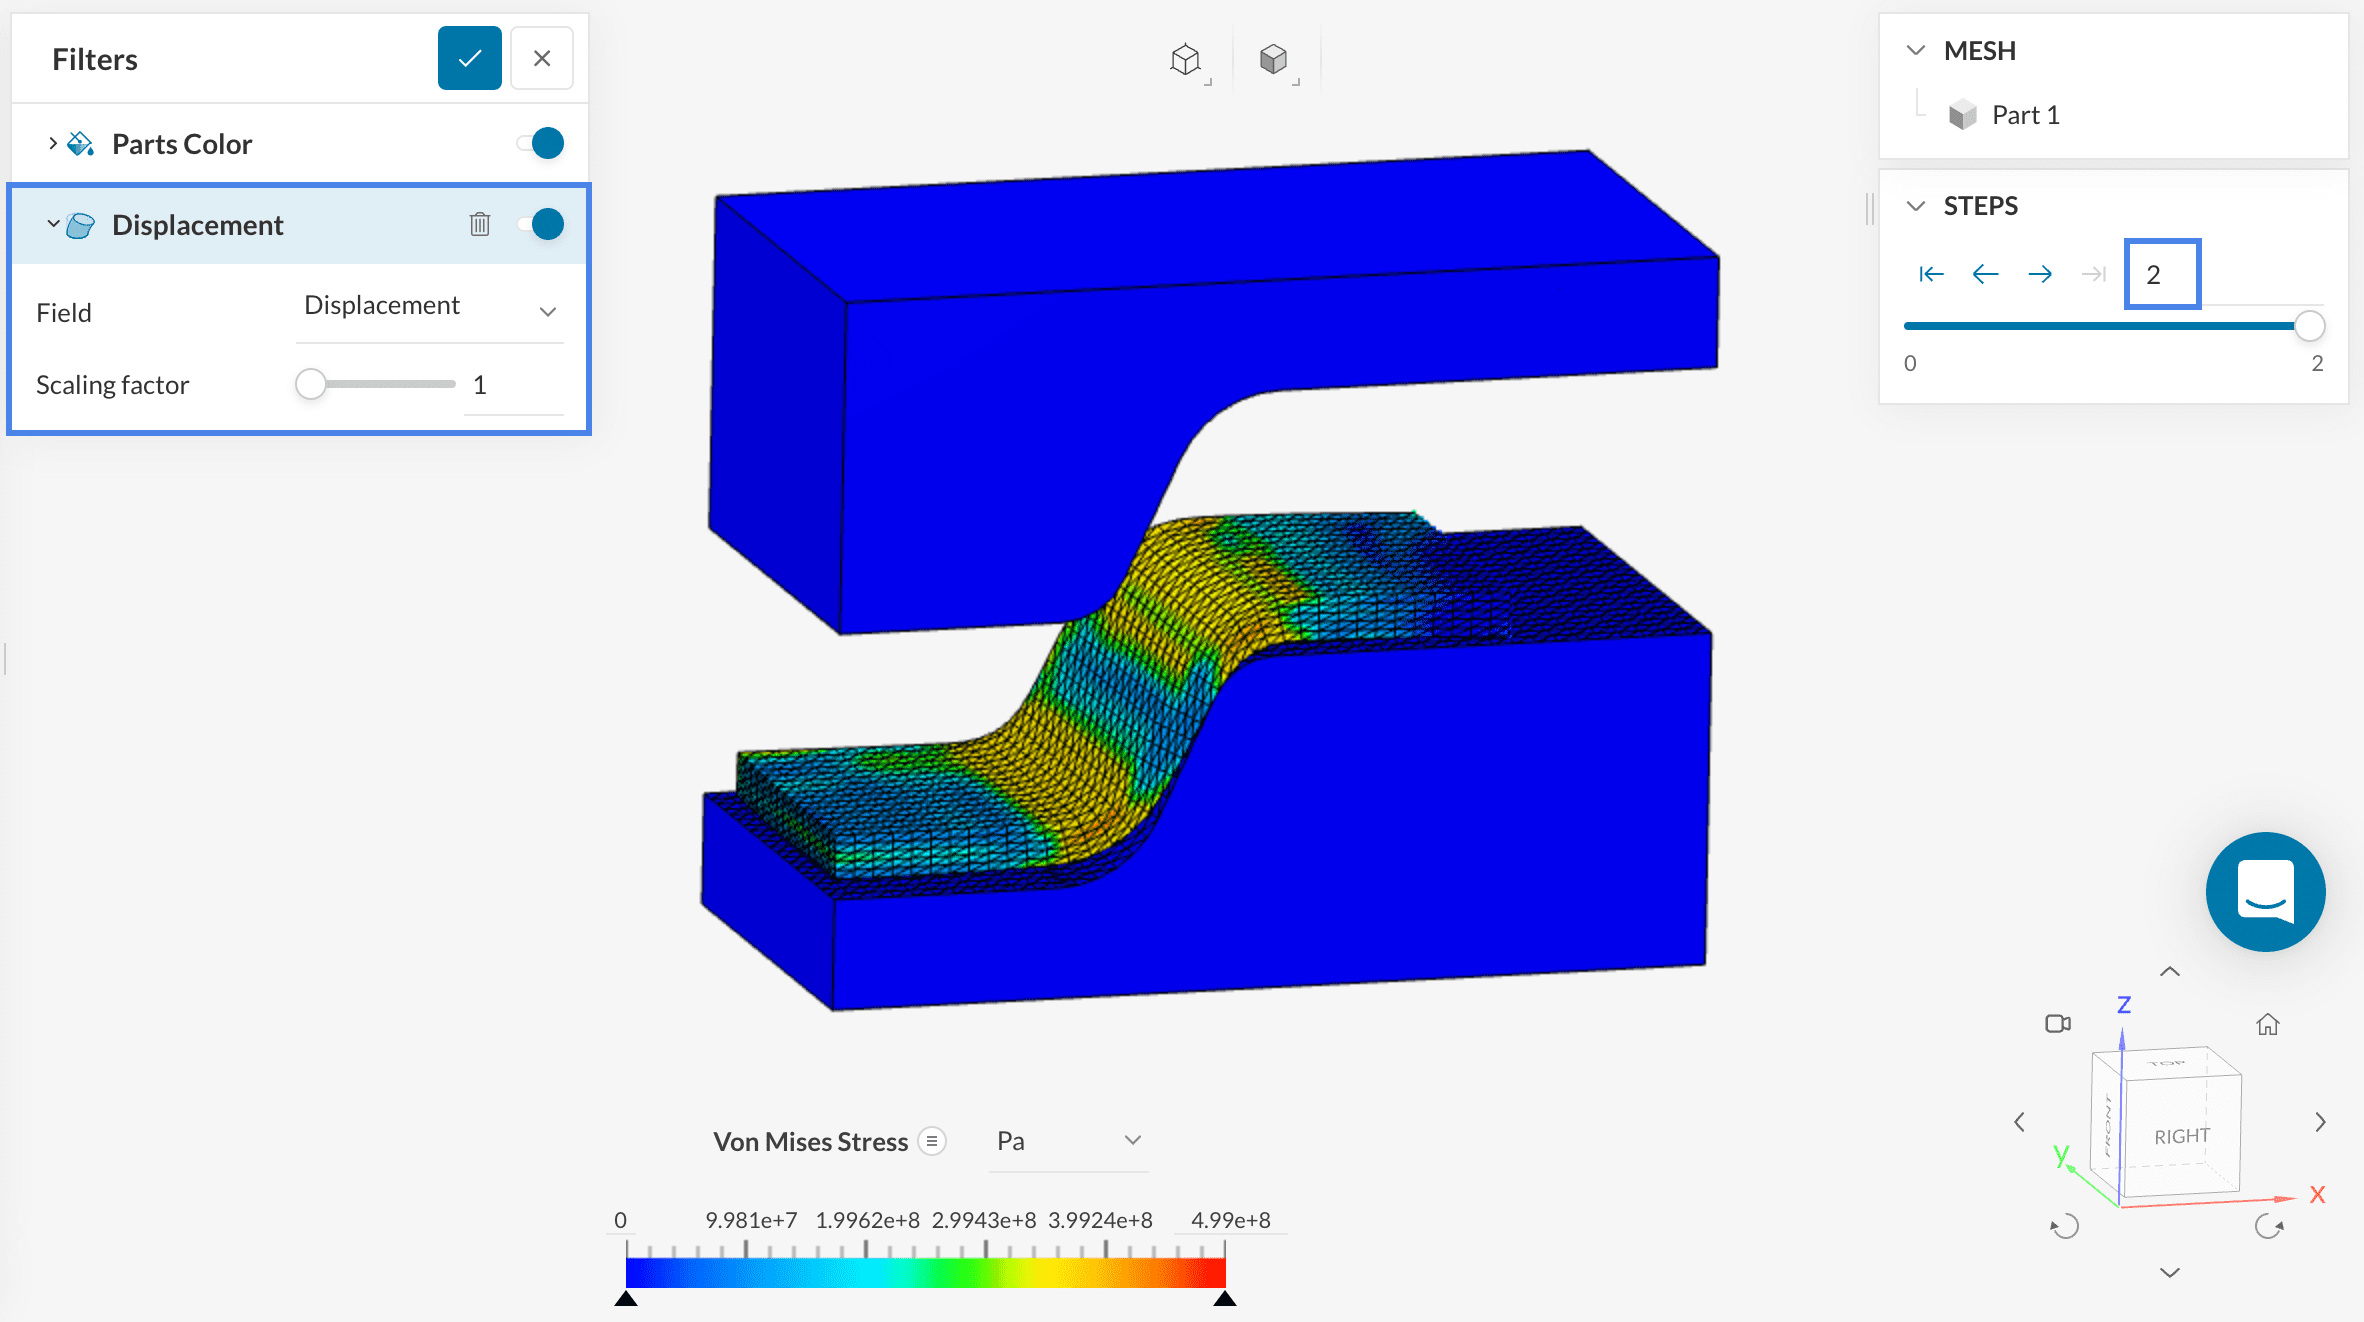2364x1322 pixels.
Task: Click RIGHT face of orientation cube
Action: (2181, 1137)
